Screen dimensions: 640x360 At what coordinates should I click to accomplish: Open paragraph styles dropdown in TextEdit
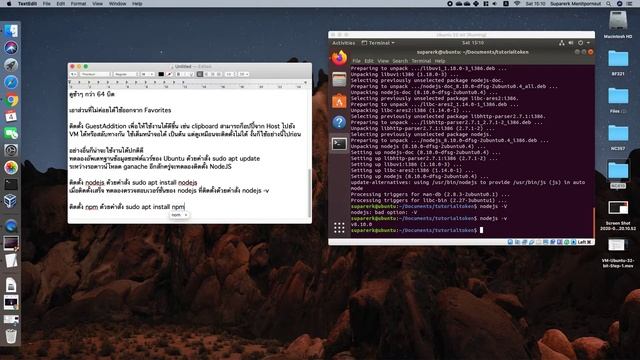73,74
